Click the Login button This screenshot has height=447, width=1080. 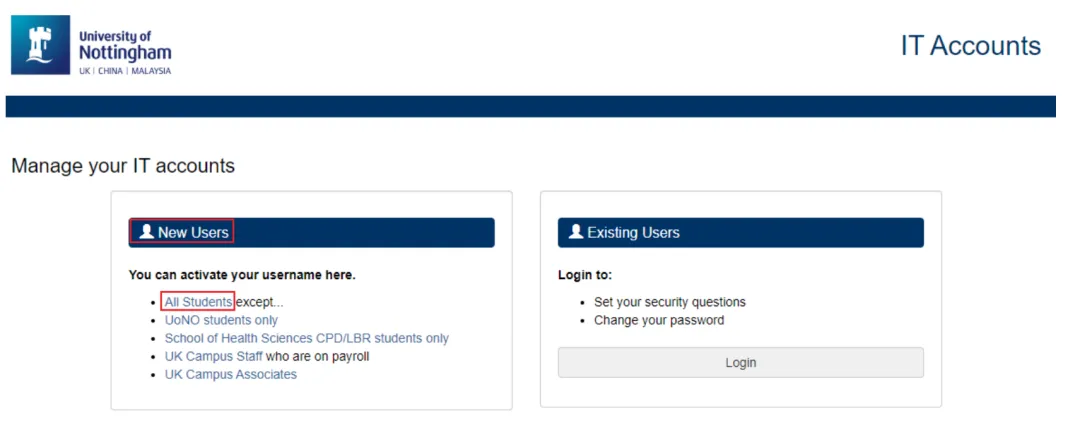point(740,362)
